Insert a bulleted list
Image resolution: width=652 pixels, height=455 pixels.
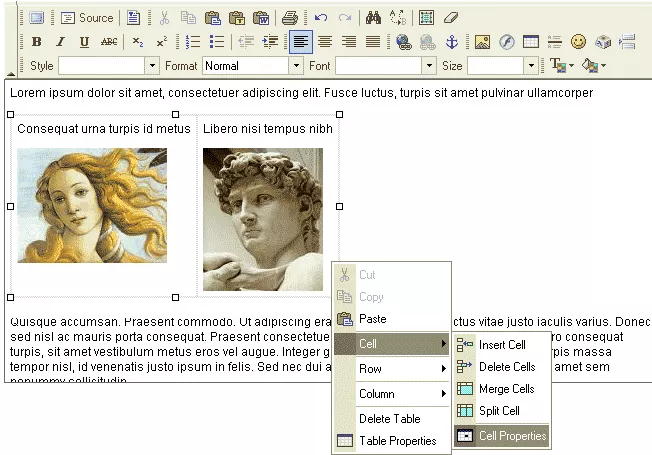pyautogui.click(x=217, y=42)
